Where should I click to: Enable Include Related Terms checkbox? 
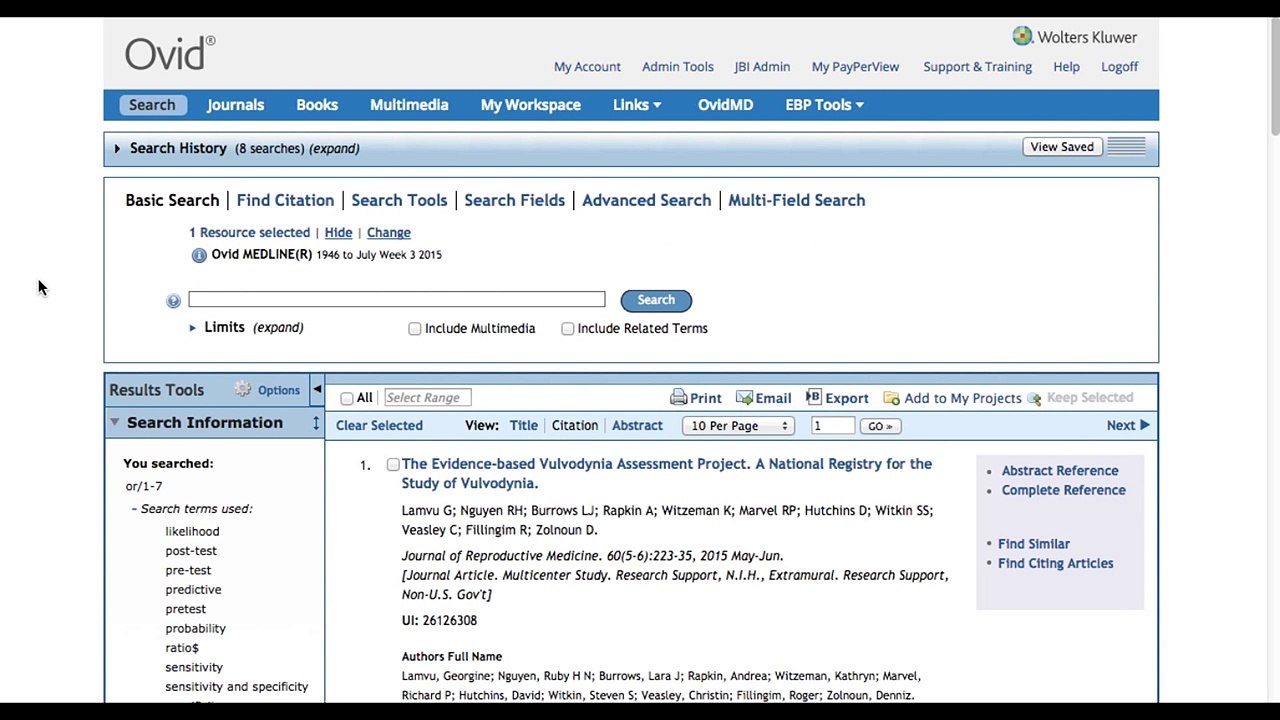tap(568, 329)
